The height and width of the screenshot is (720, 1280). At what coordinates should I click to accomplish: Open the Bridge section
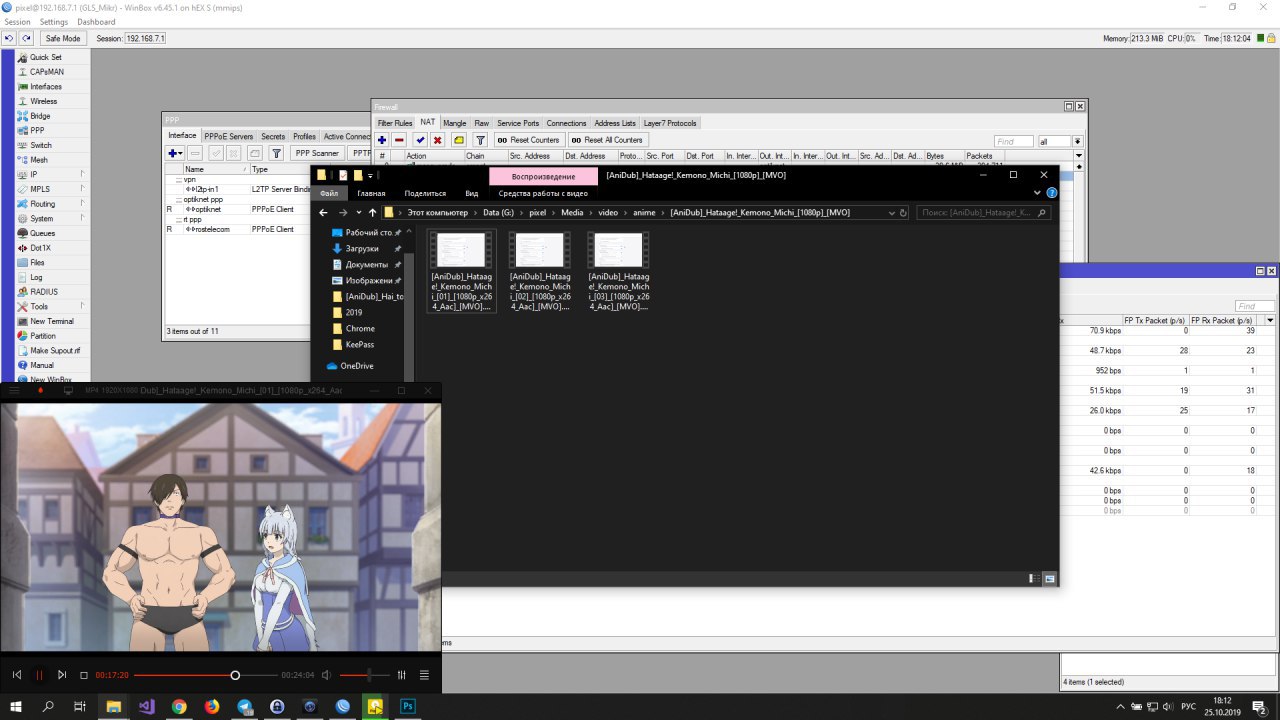[x=40, y=116]
